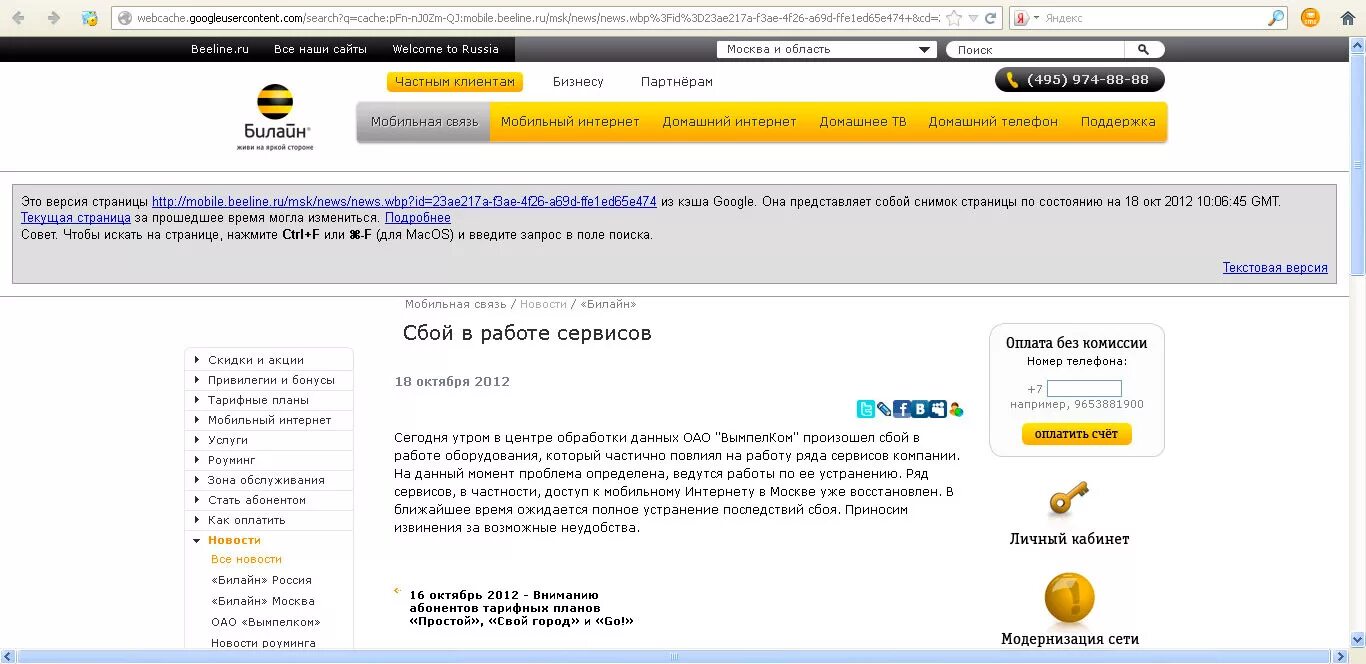Open the cached mobile.beeline.ru page URL link
1366x664 pixels.
click(x=404, y=201)
